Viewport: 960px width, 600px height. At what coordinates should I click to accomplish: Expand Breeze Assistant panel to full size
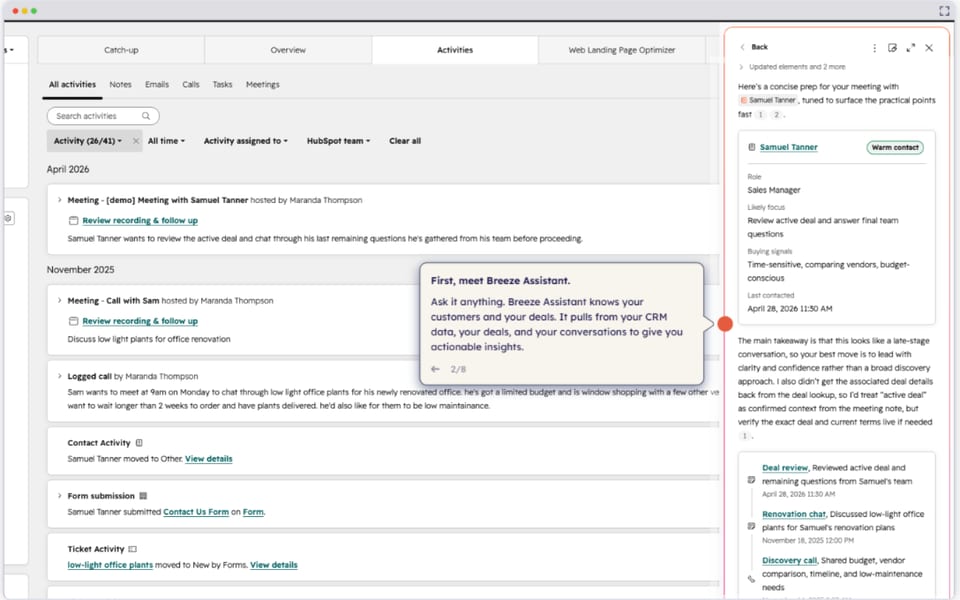[910, 48]
